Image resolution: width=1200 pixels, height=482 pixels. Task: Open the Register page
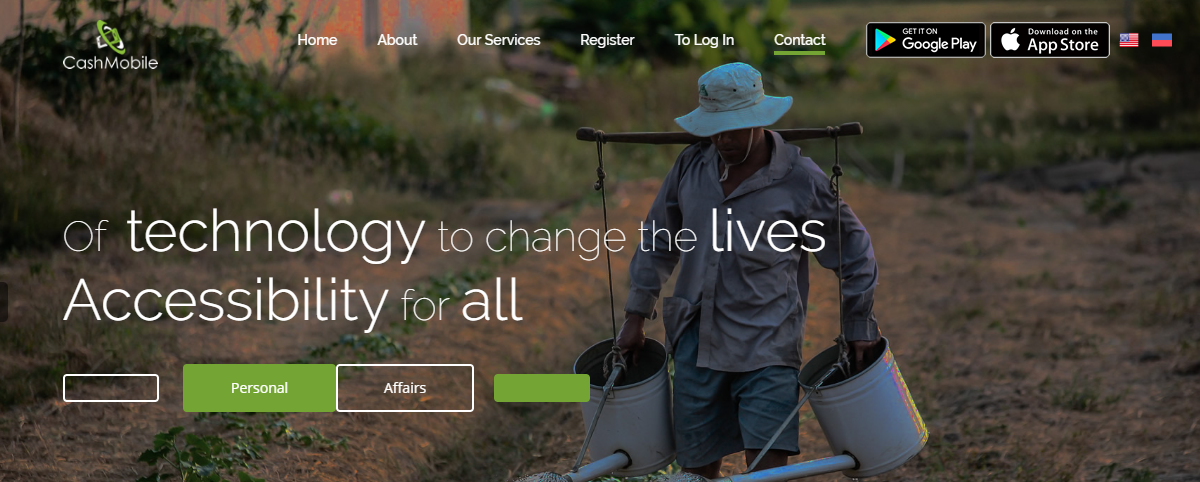(607, 40)
